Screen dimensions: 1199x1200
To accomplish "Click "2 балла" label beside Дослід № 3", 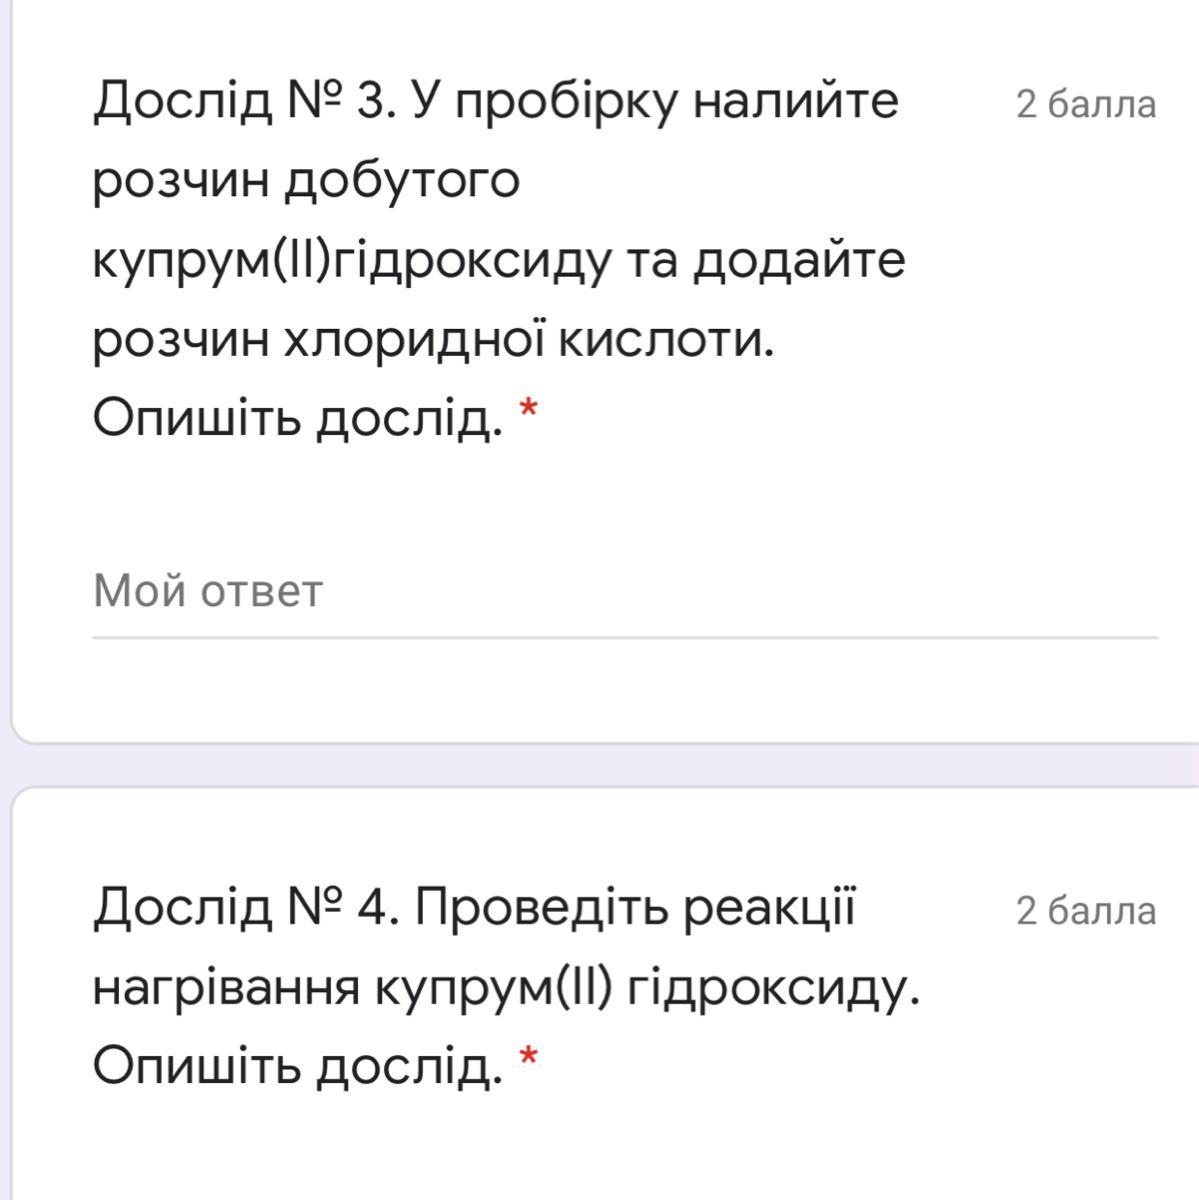I will point(1085,104).
